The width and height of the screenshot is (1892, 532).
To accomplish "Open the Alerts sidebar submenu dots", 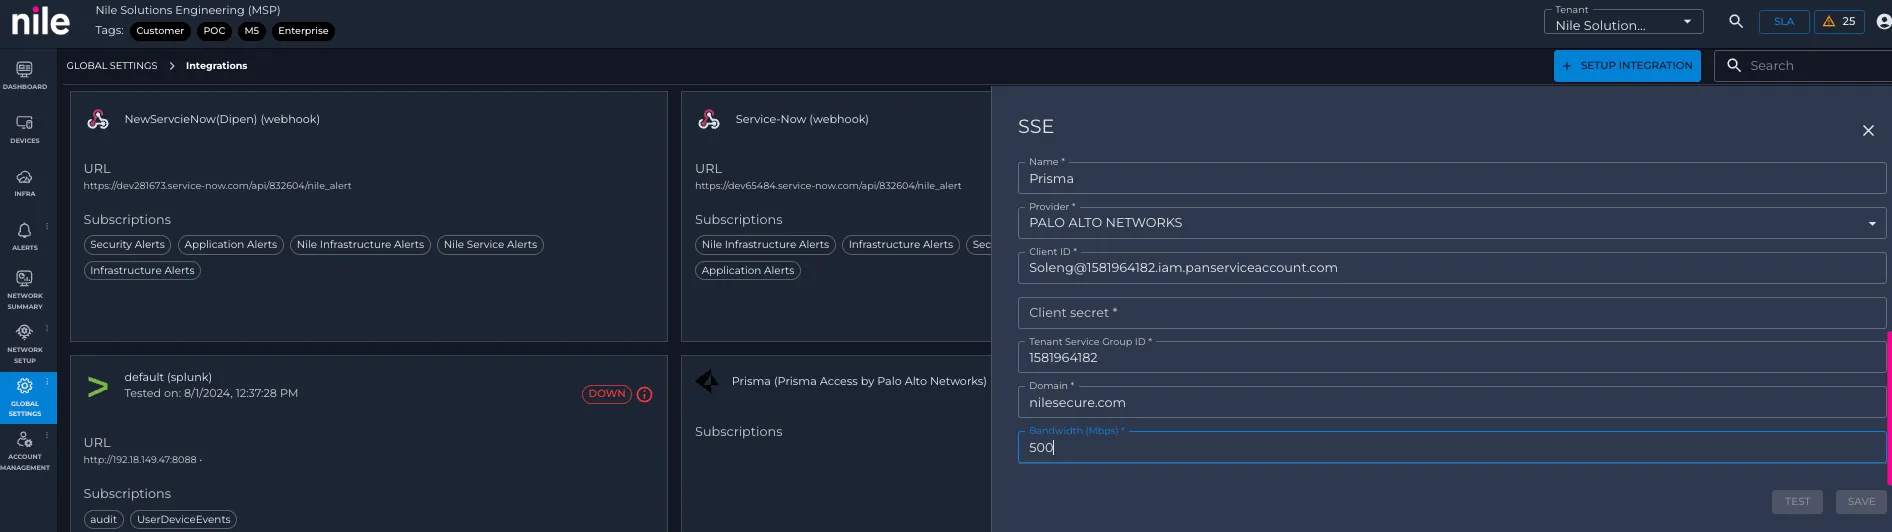I will (47, 226).
